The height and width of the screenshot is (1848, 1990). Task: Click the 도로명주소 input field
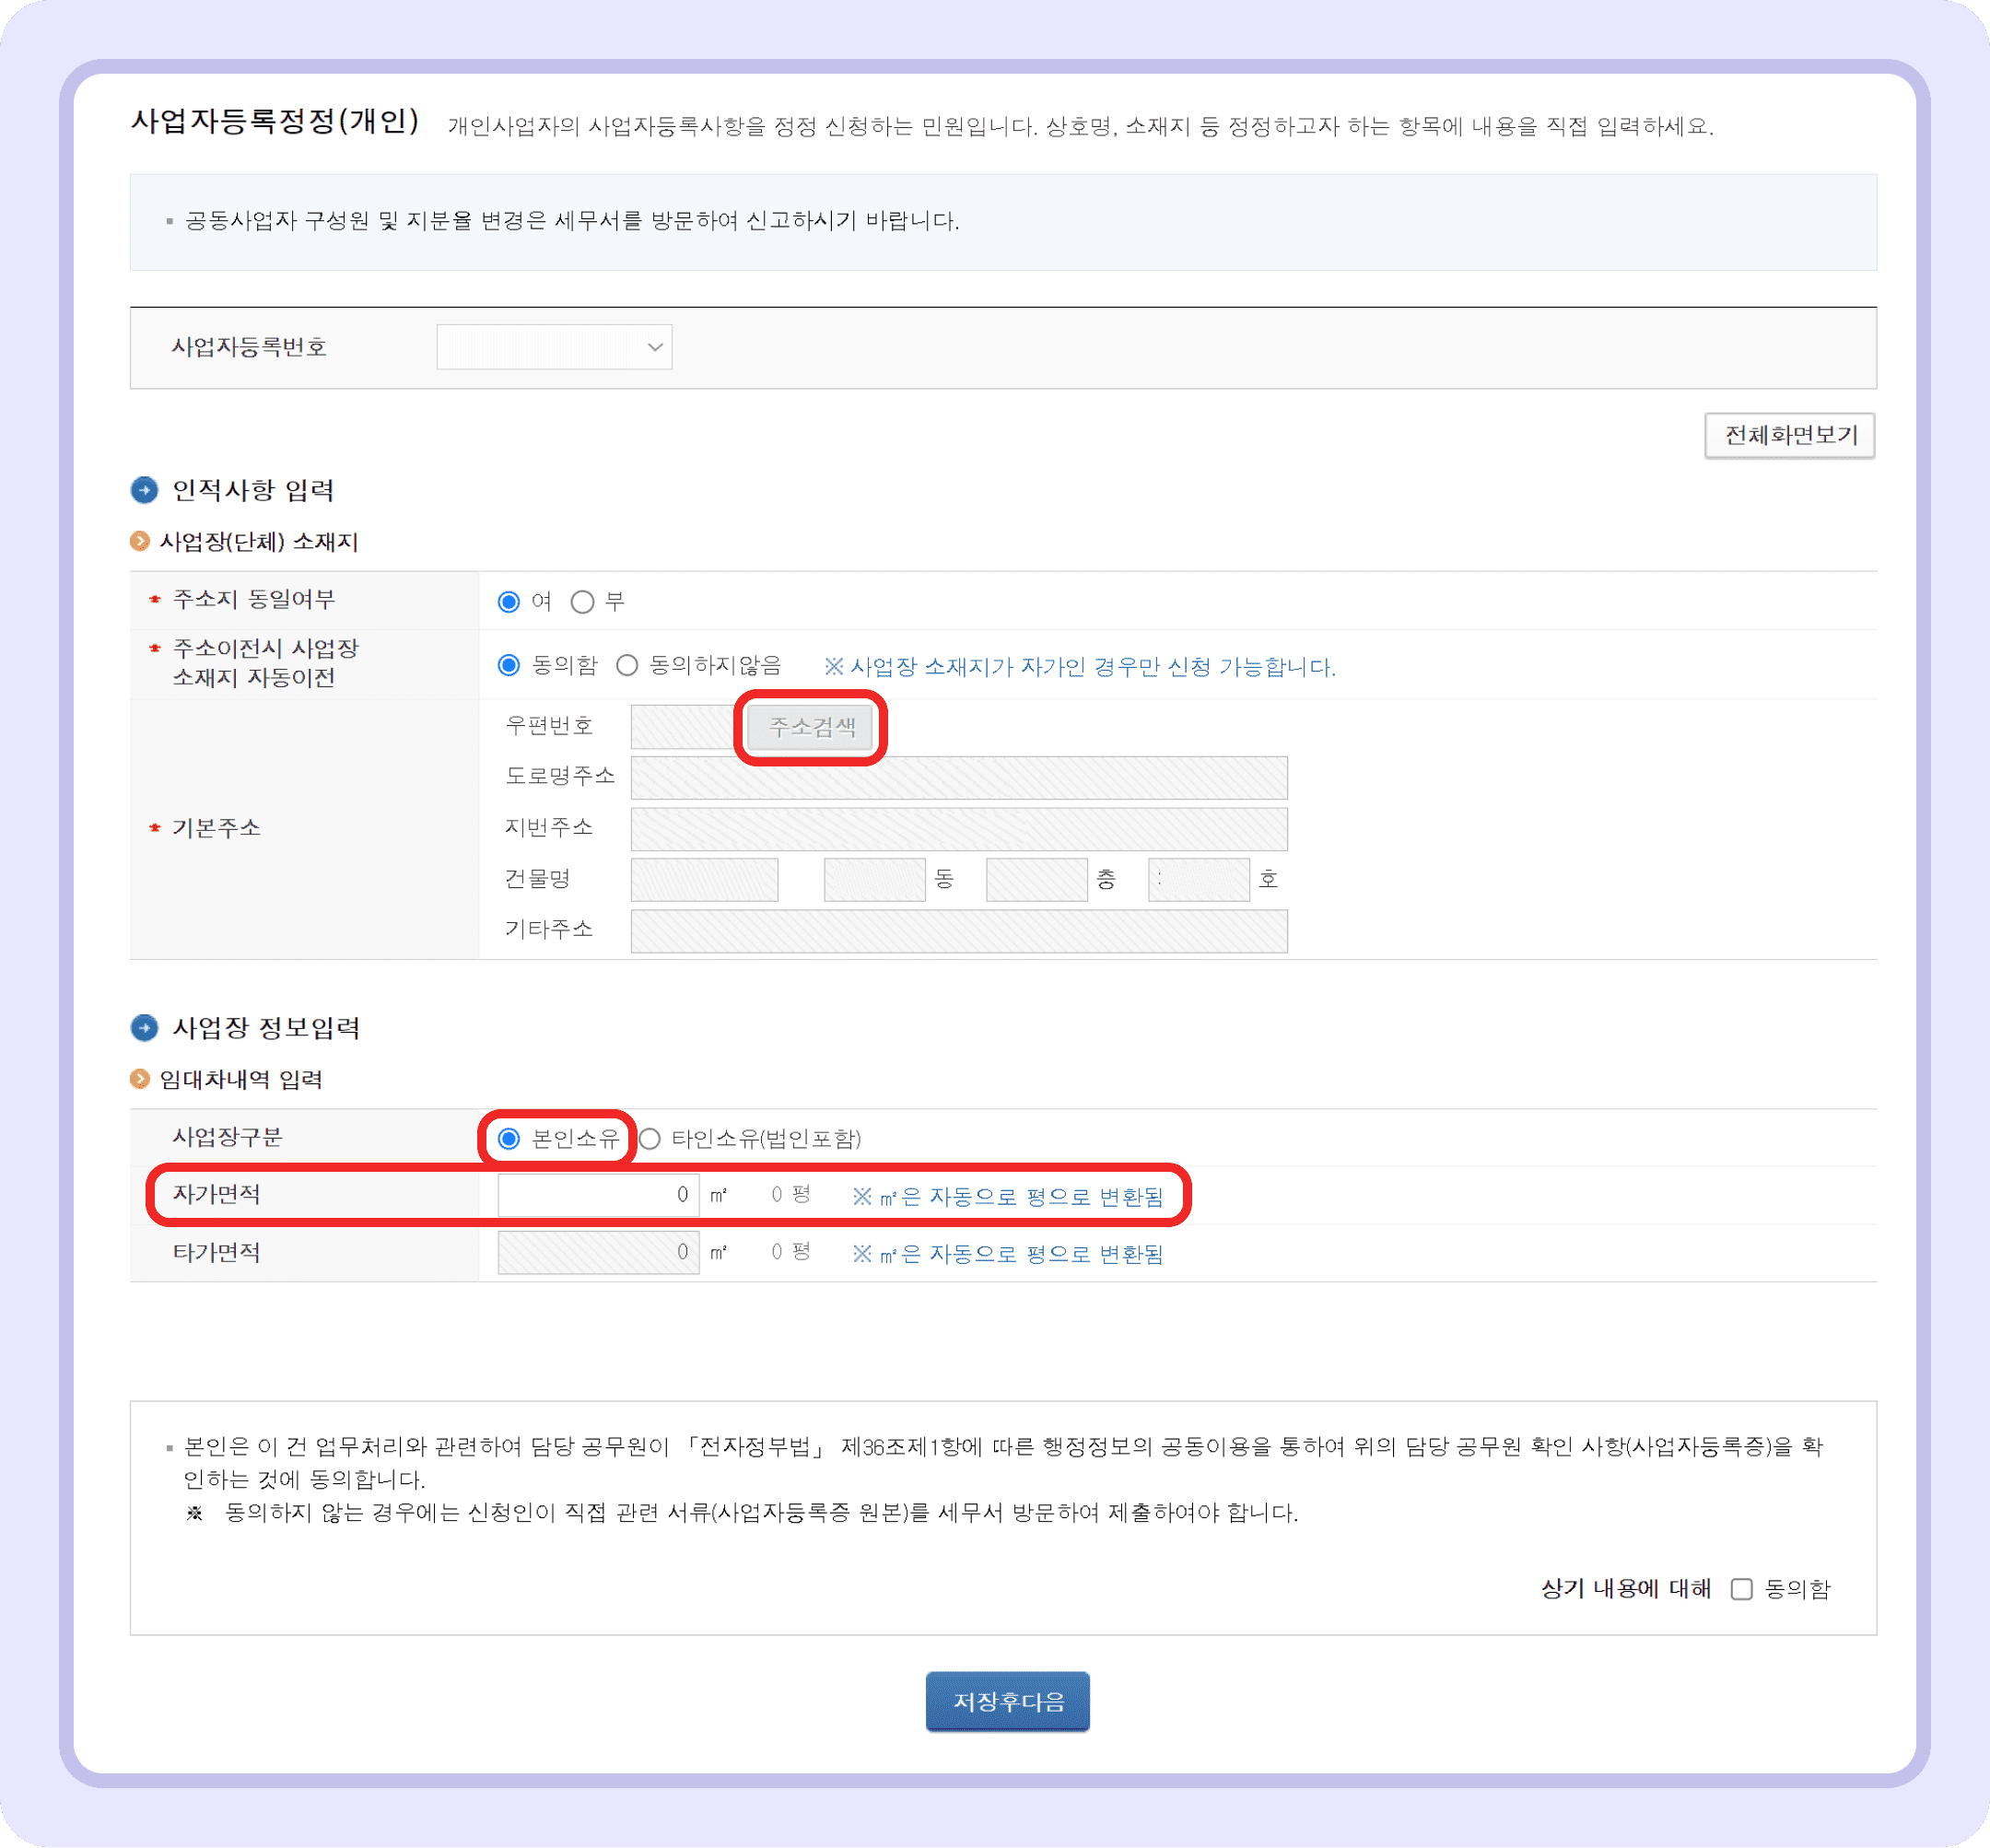click(x=957, y=777)
